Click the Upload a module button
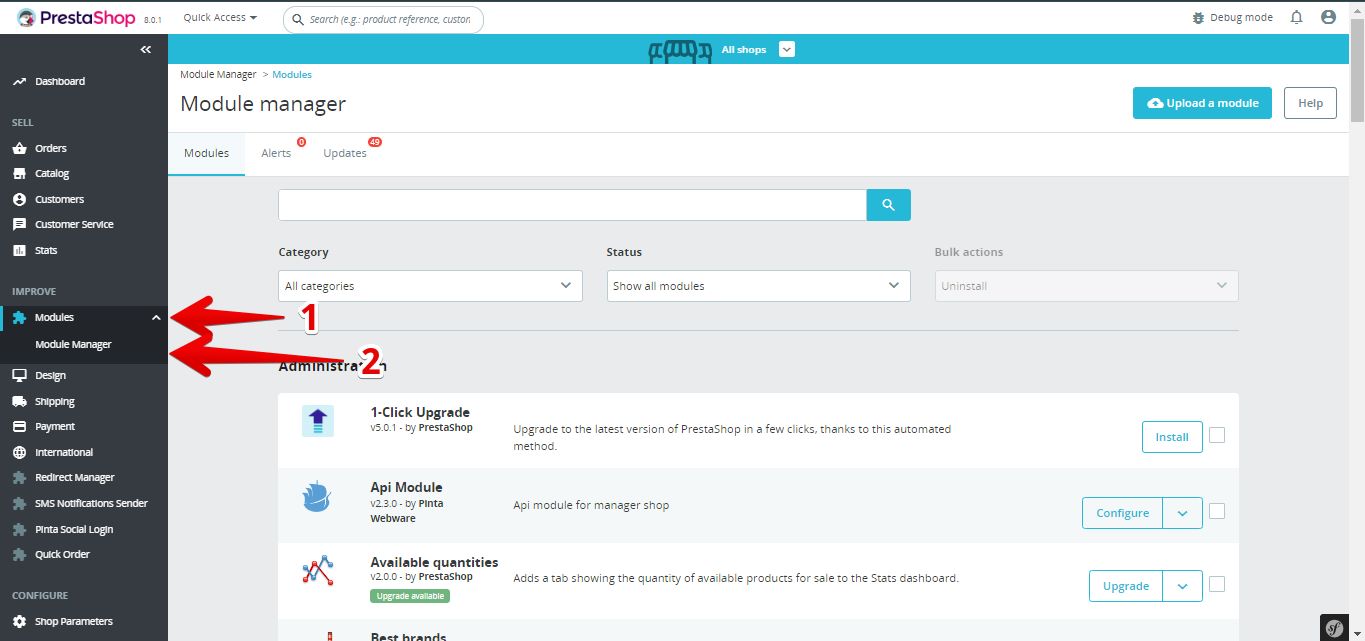The image size is (1365, 641). pyautogui.click(x=1202, y=103)
